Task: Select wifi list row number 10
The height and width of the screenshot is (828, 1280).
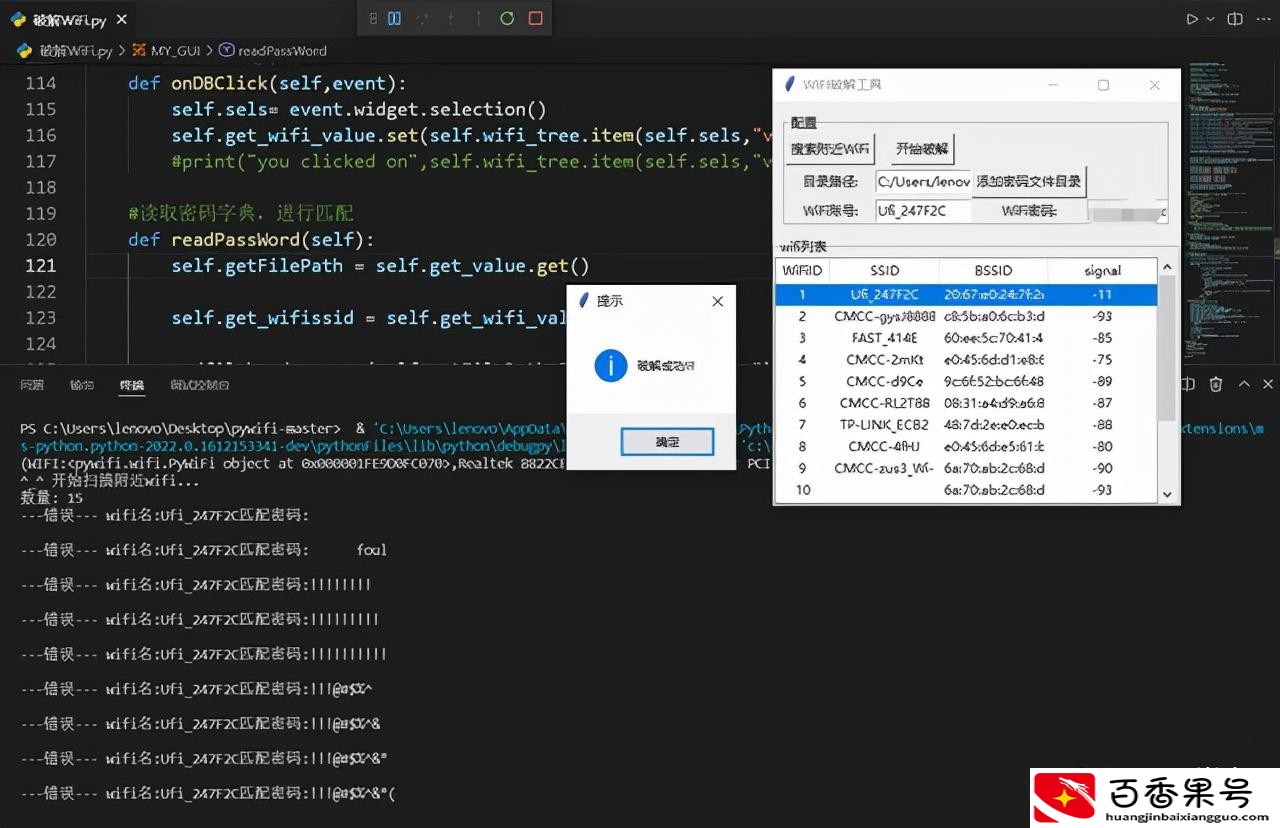Action: (x=966, y=490)
